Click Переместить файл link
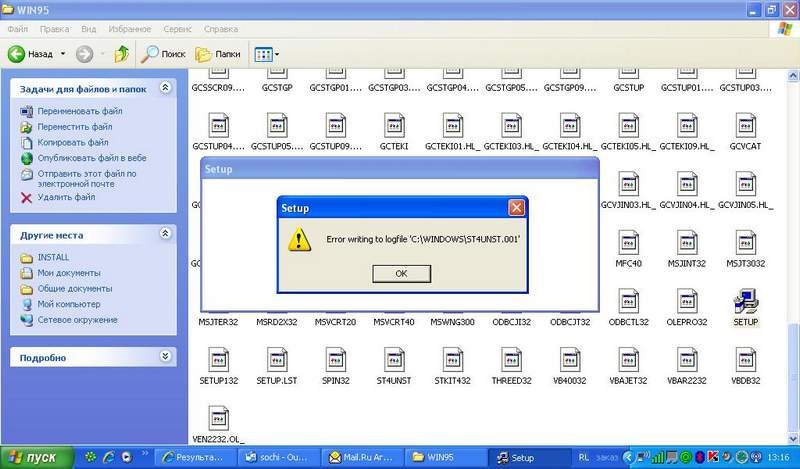The width and height of the screenshot is (800, 469). 74,127
